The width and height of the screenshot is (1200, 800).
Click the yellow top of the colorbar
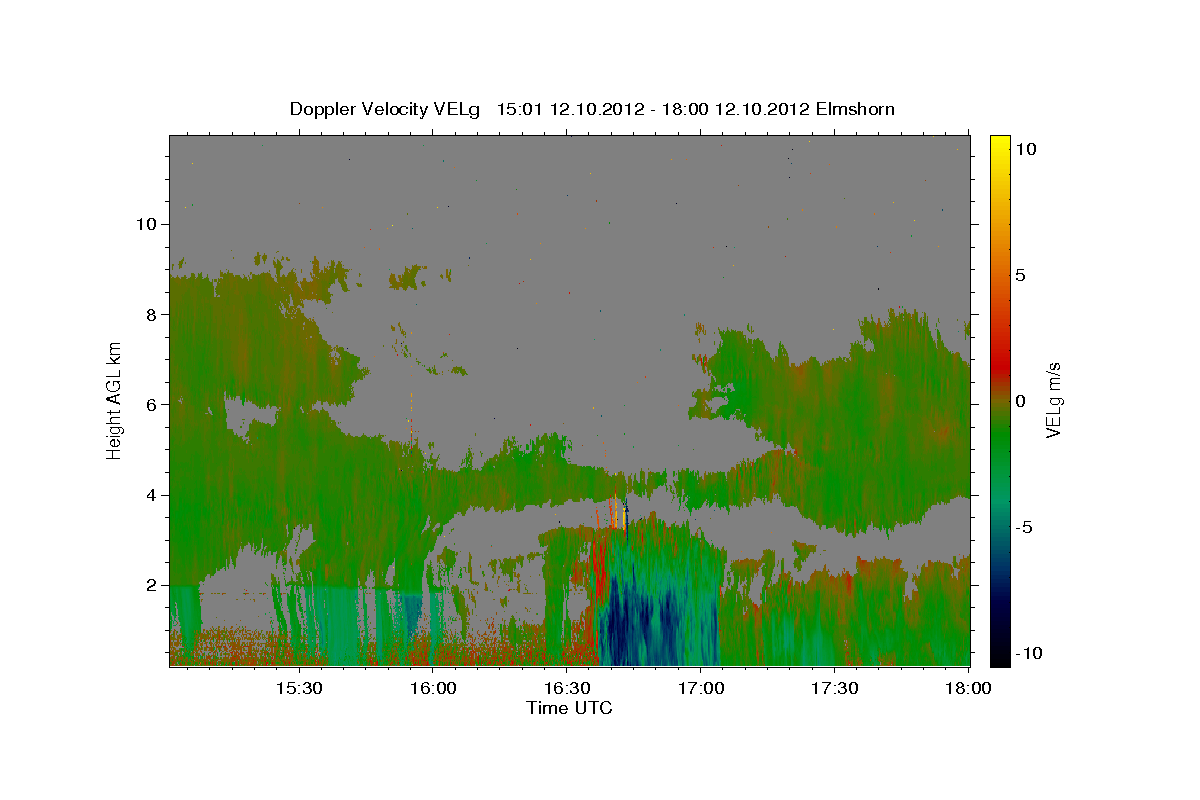tap(999, 145)
